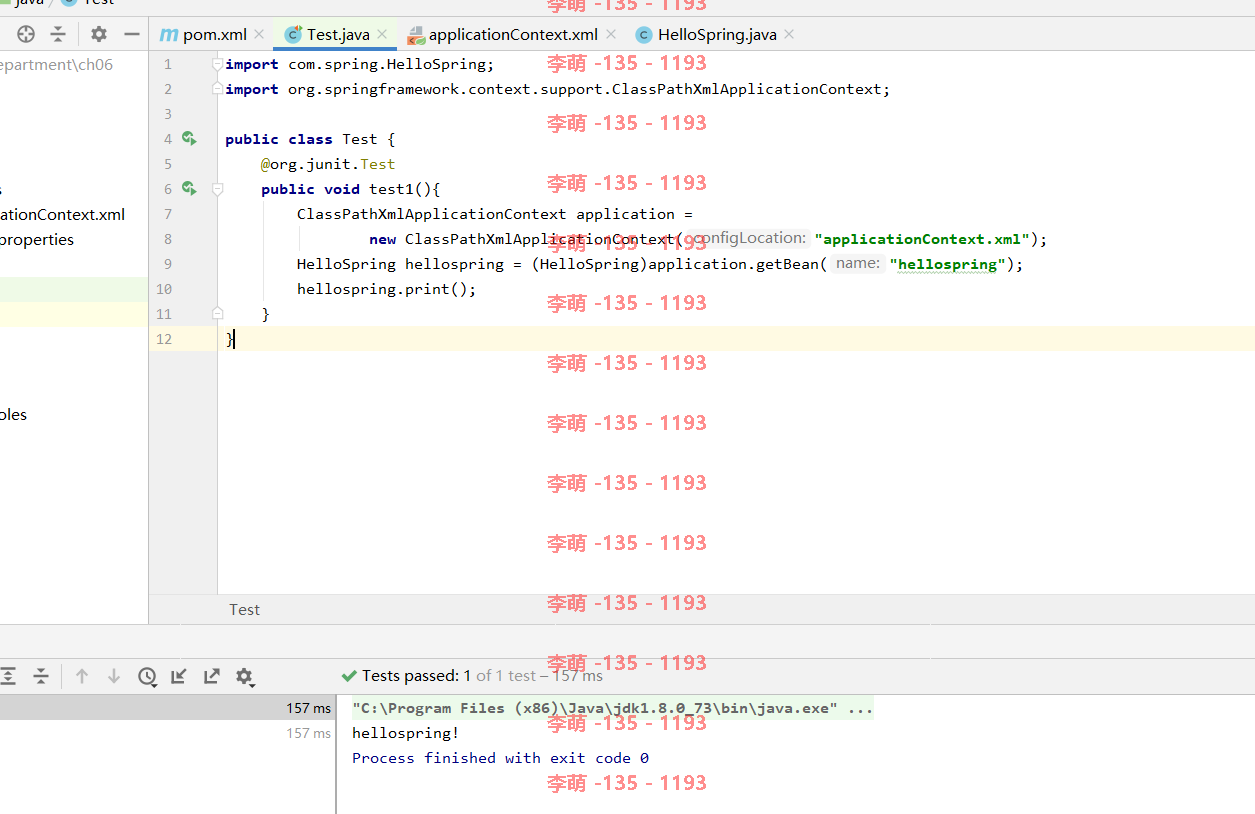
Task: Click the Test breadcrumb below the editor
Action: tap(244, 609)
